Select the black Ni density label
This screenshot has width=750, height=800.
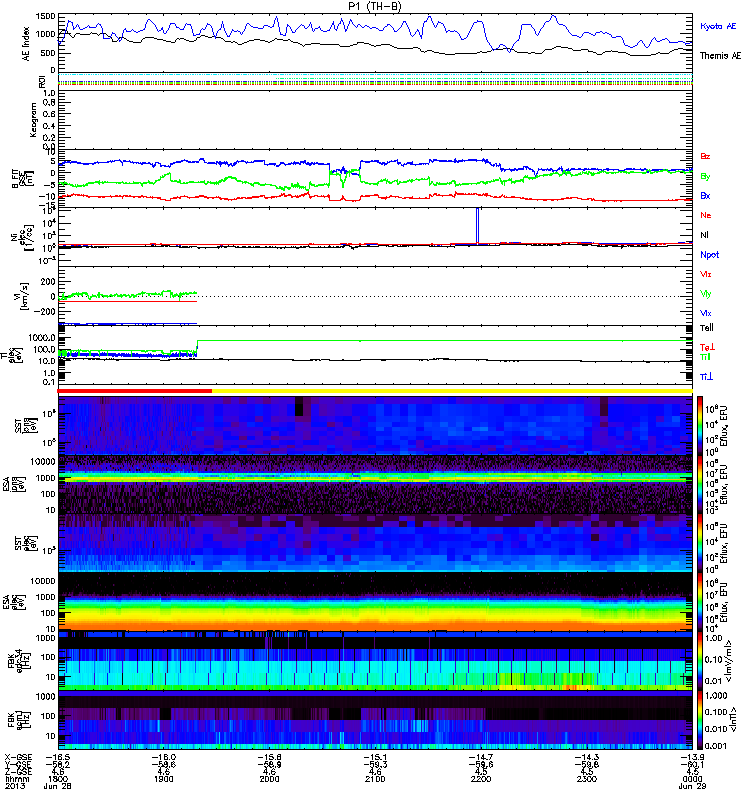click(x=704, y=235)
